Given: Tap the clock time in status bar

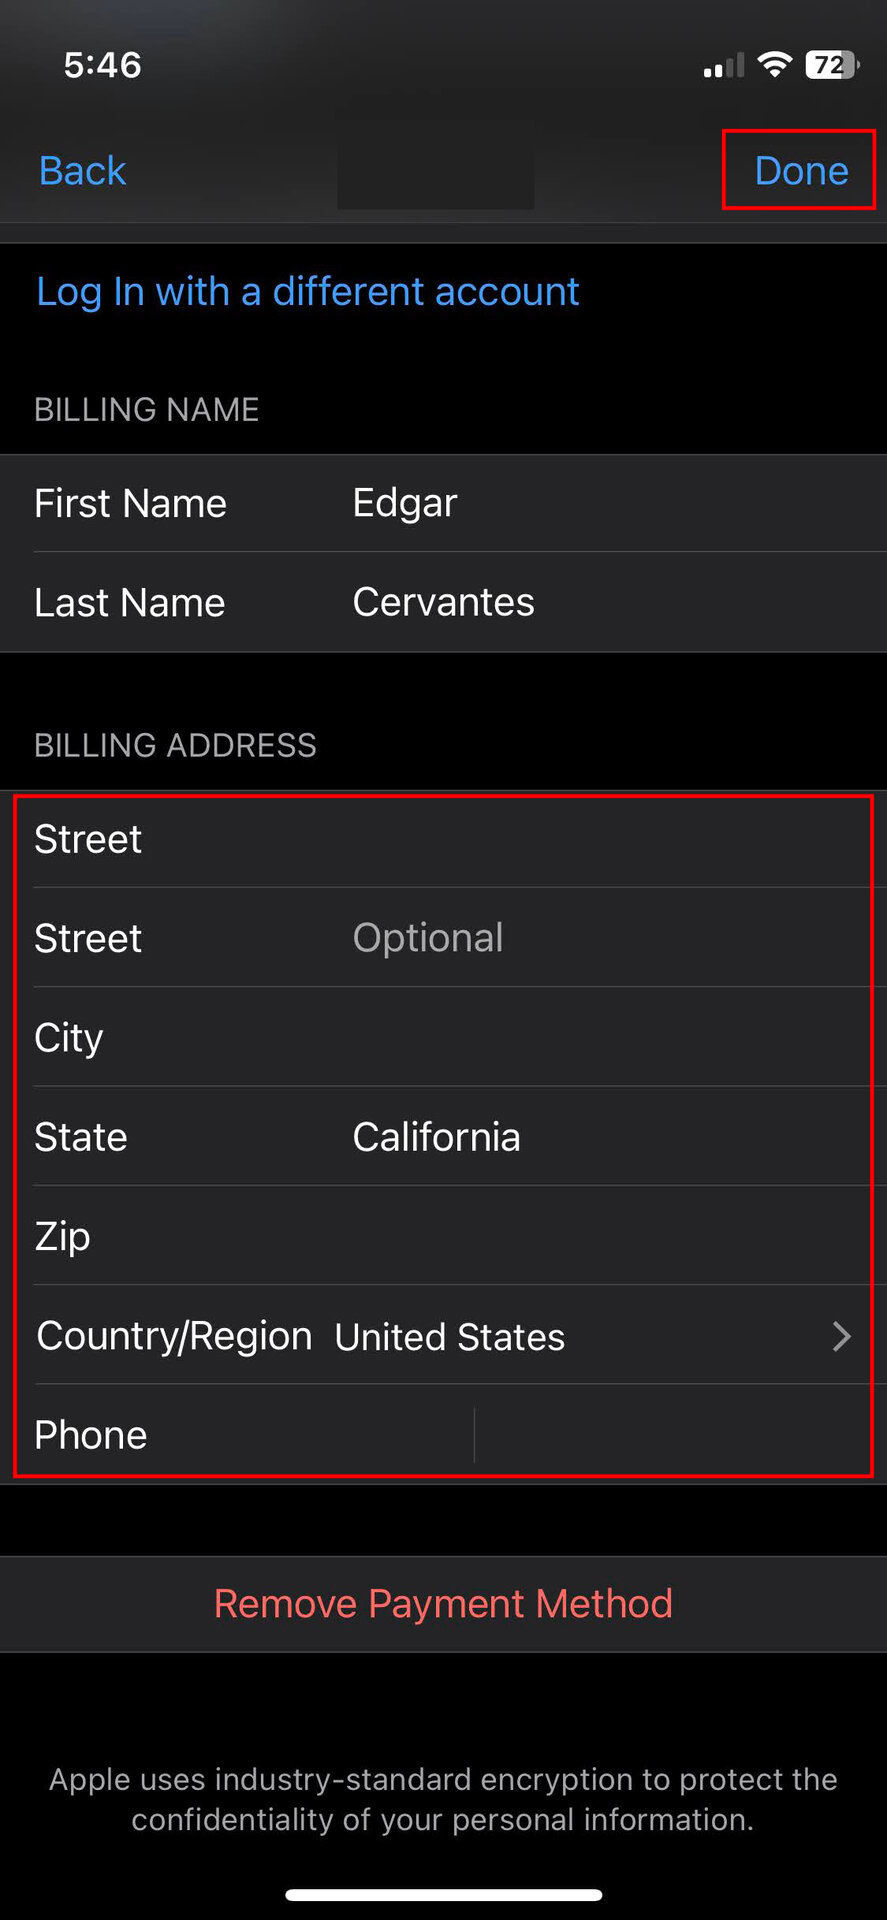Looking at the screenshot, I should coord(102,65).
